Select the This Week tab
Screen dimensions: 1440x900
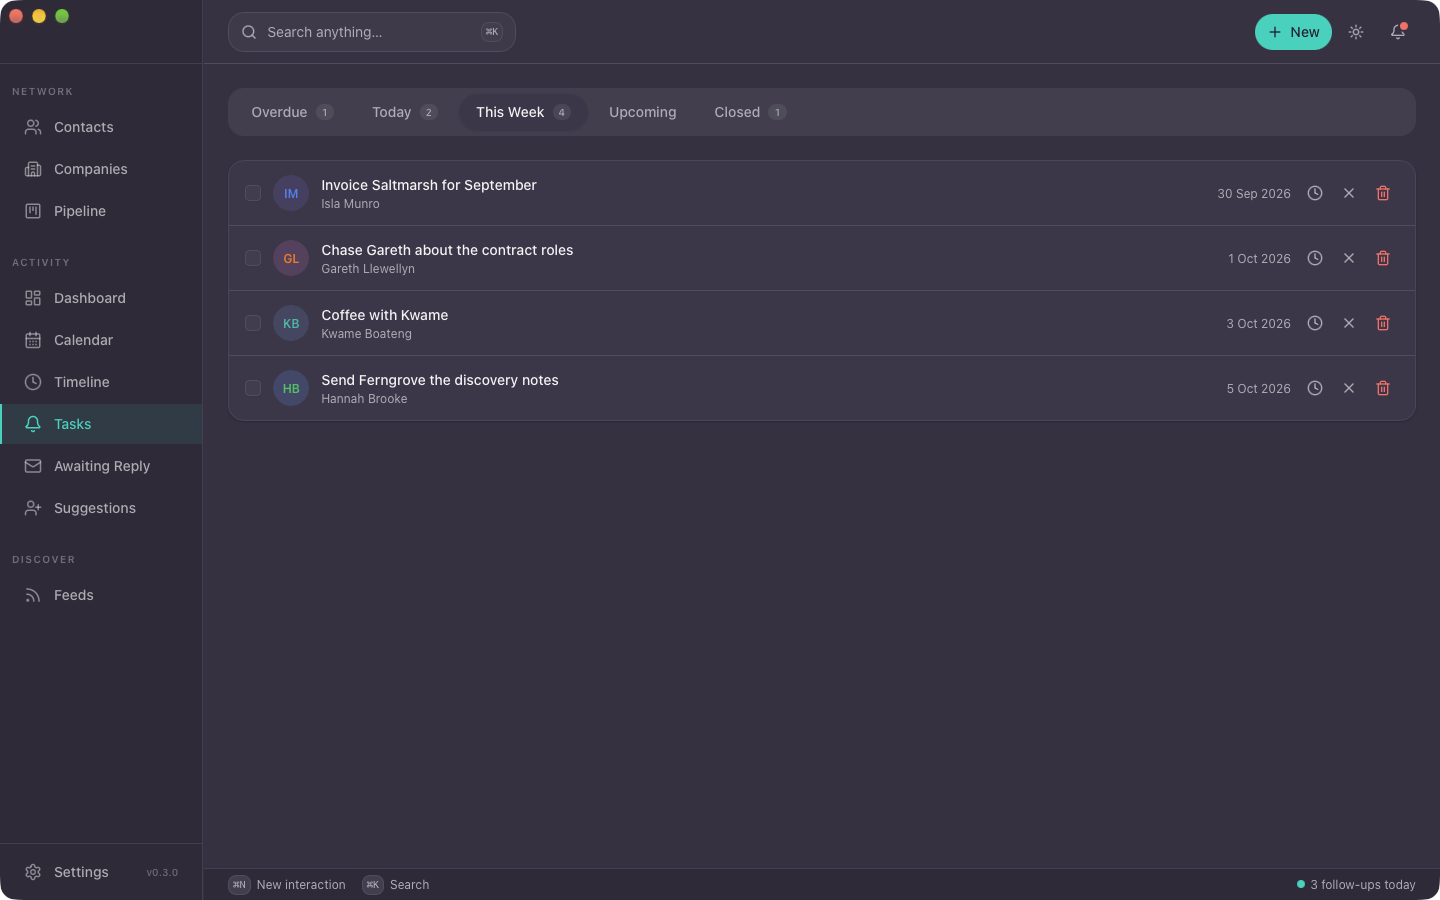click(x=523, y=112)
